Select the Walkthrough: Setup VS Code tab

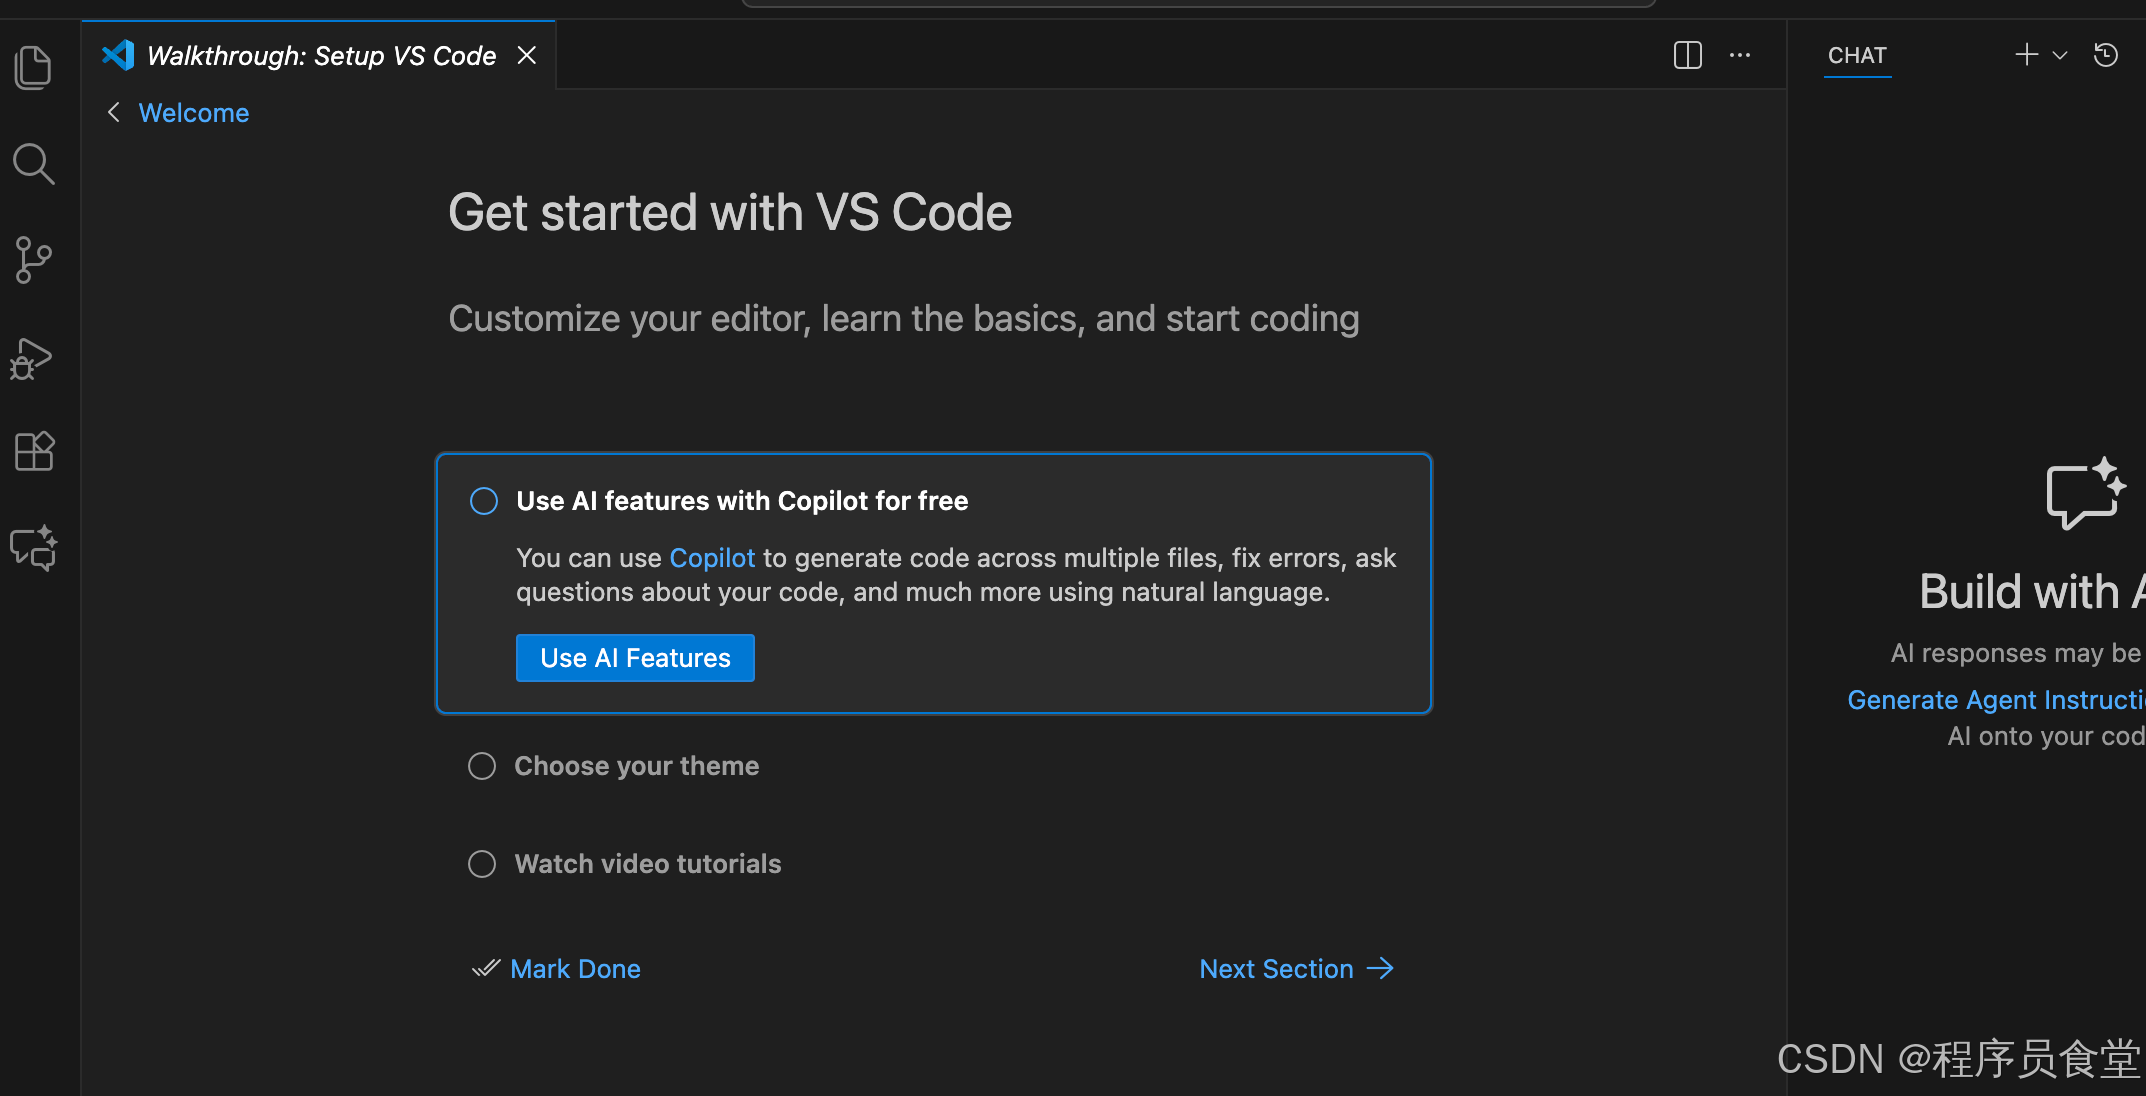(320, 55)
